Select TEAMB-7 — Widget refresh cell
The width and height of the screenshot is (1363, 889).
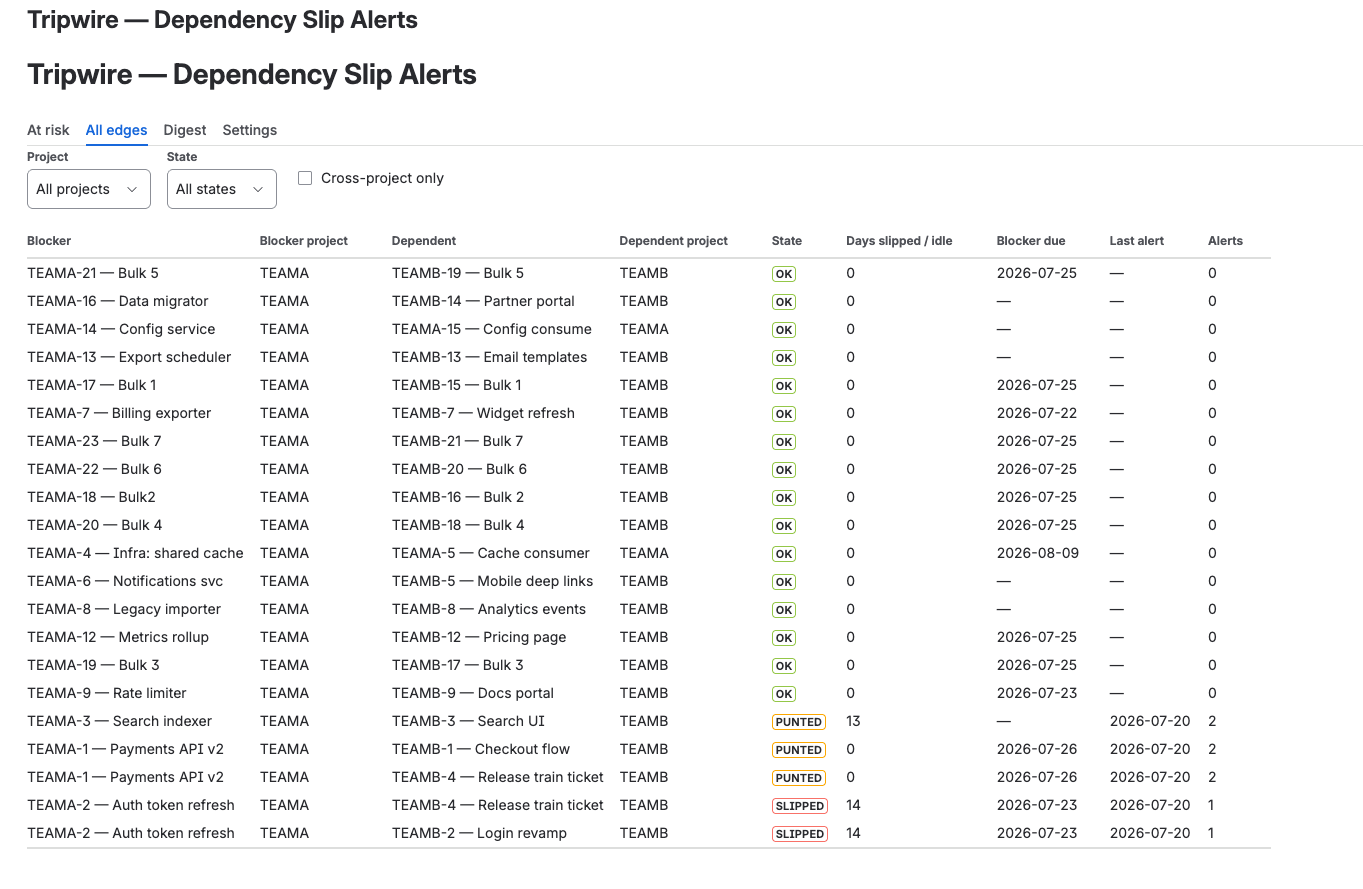(483, 413)
